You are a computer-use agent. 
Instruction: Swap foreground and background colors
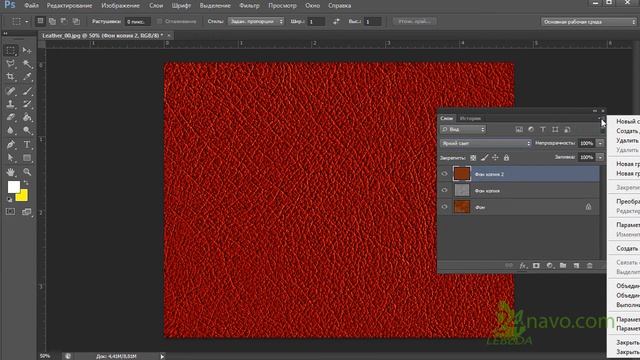pos(27,183)
